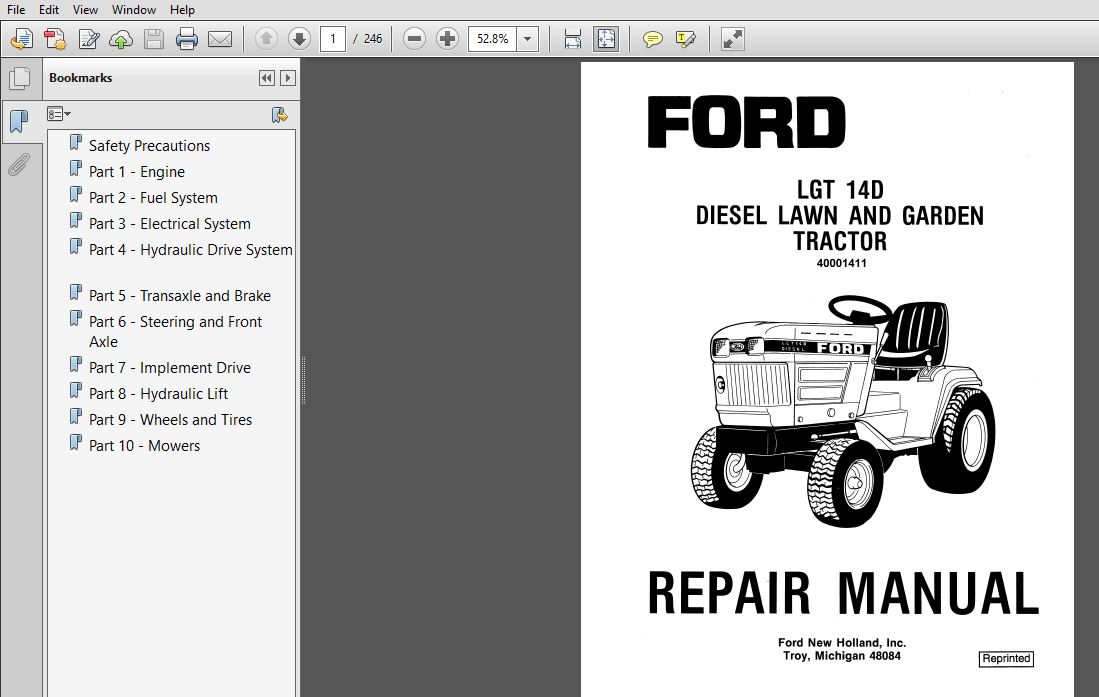Click the fit width scrolling icon
The height and width of the screenshot is (697, 1099).
click(573, 39)
